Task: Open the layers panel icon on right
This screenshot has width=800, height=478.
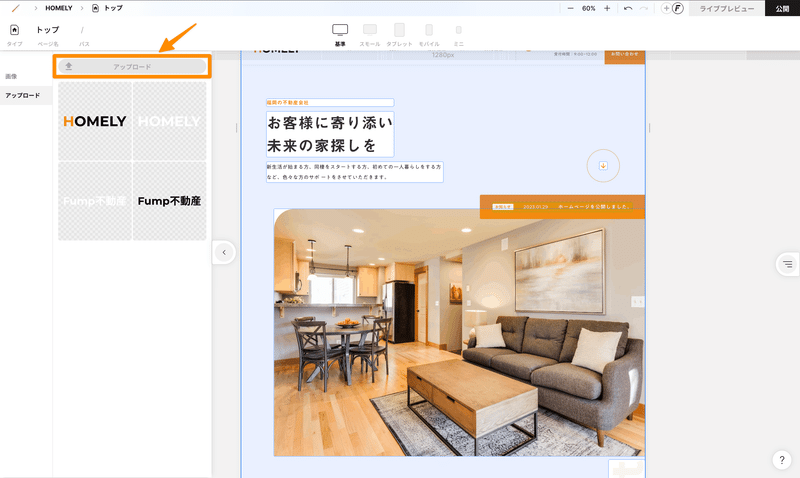Action: point(788,264)
